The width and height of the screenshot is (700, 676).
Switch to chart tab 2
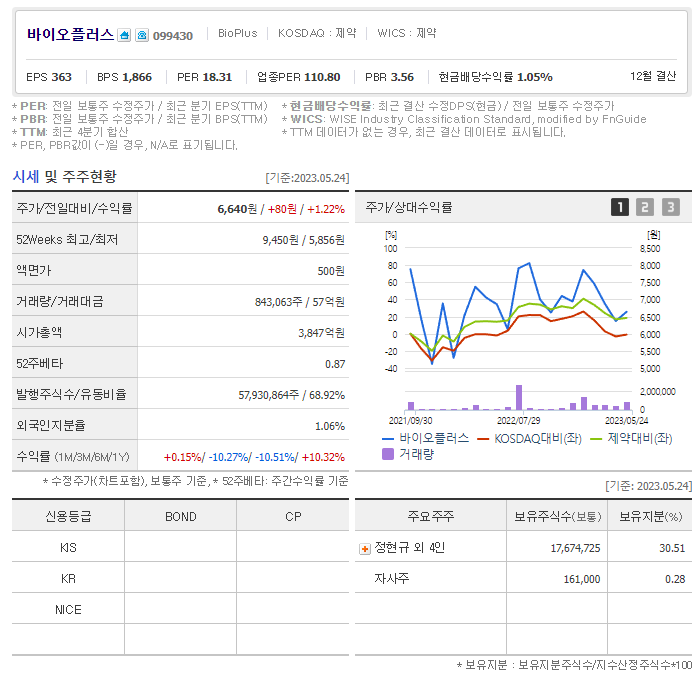click(x=645, y=207)
